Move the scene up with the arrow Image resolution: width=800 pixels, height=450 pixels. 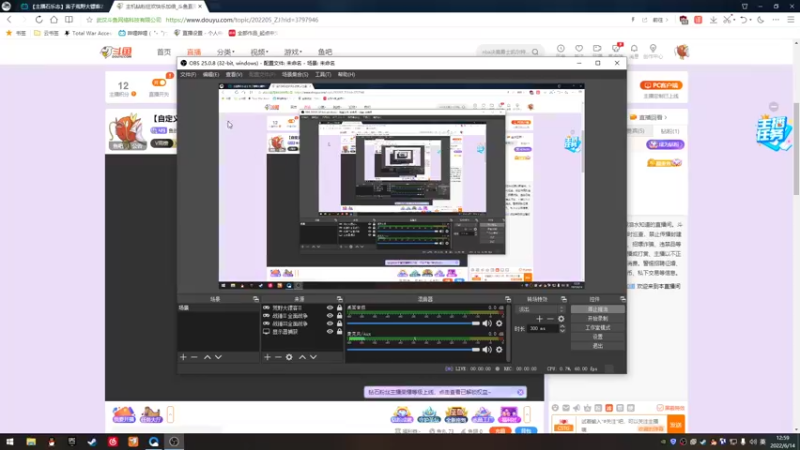[207, 357]
